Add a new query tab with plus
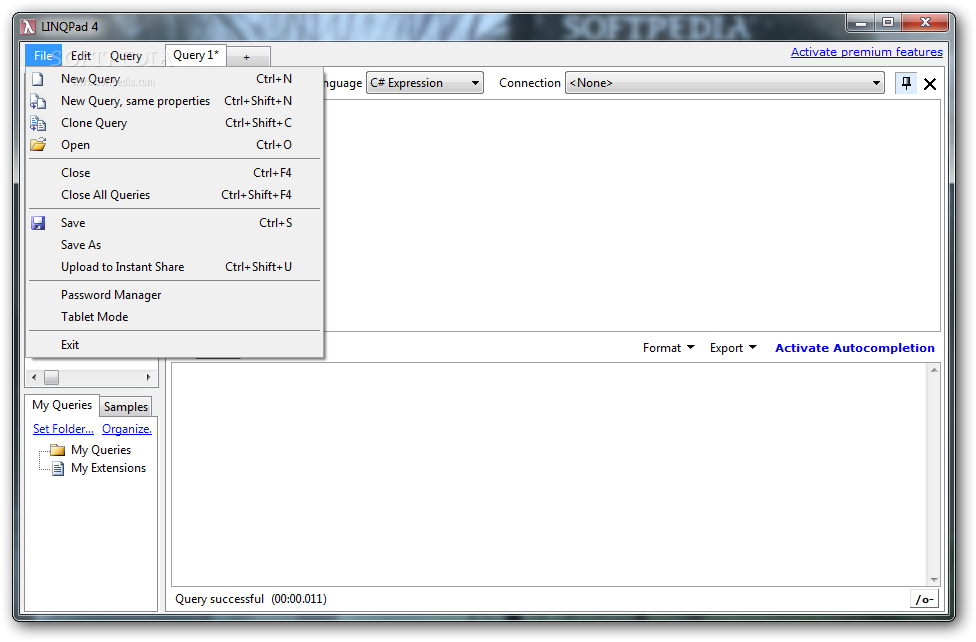Viewport: 976px width, 642px height. [x=247, y=57]
